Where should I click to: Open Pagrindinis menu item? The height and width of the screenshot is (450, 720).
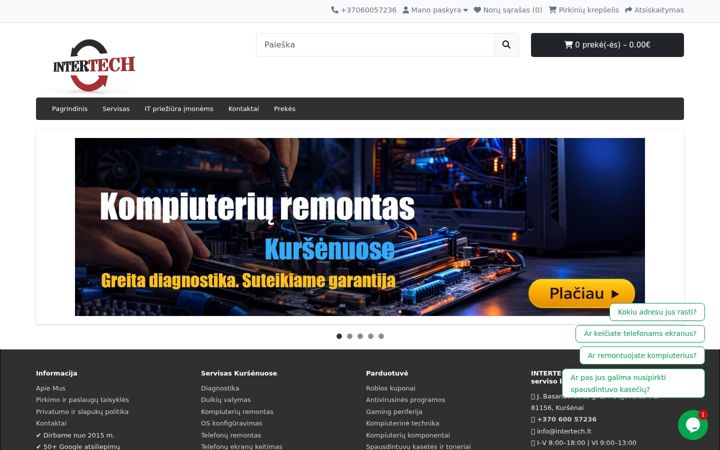pyautogui.click(x=70, y=109)
